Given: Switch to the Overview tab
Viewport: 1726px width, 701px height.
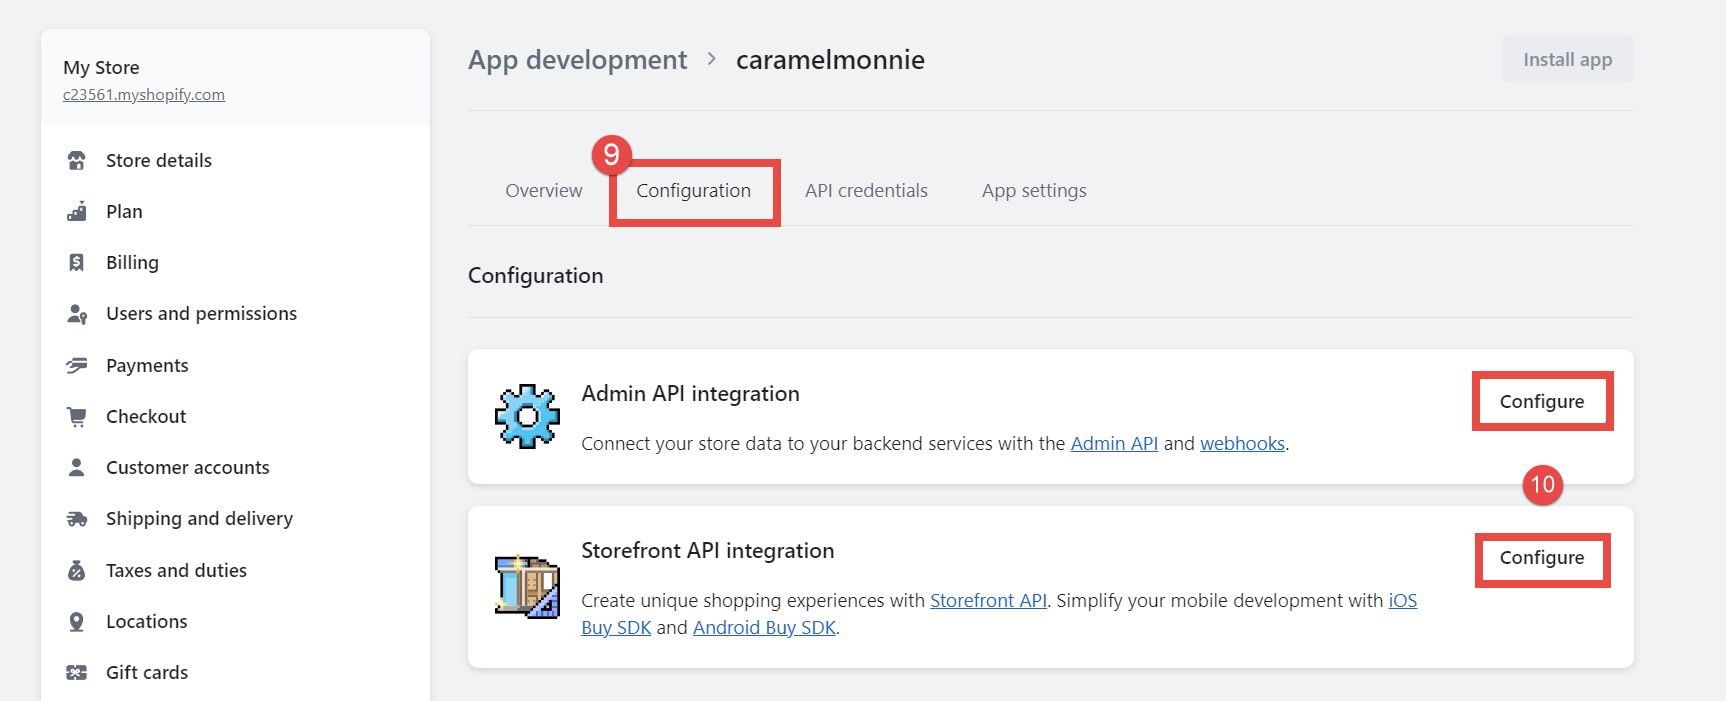Looking at the screenshot, I should tap(543, 190).
